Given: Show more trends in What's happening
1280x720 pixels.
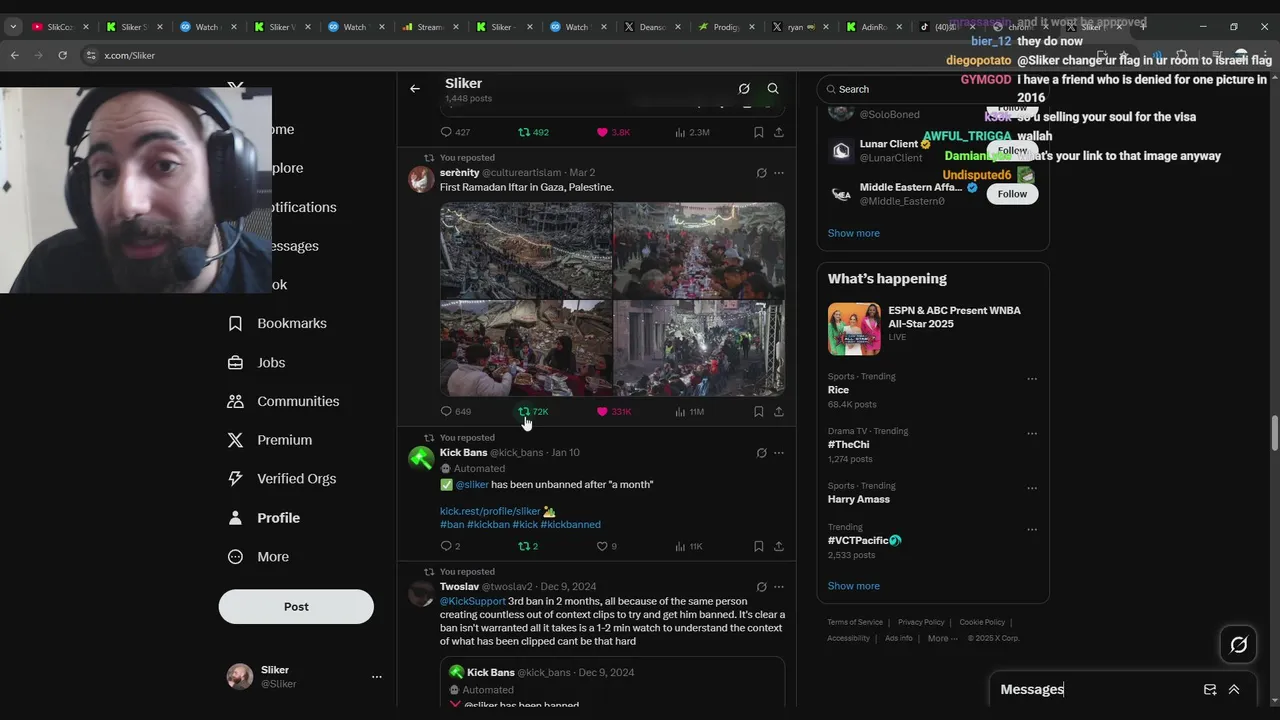Looking at the screenshot, I should coord(853,586).
